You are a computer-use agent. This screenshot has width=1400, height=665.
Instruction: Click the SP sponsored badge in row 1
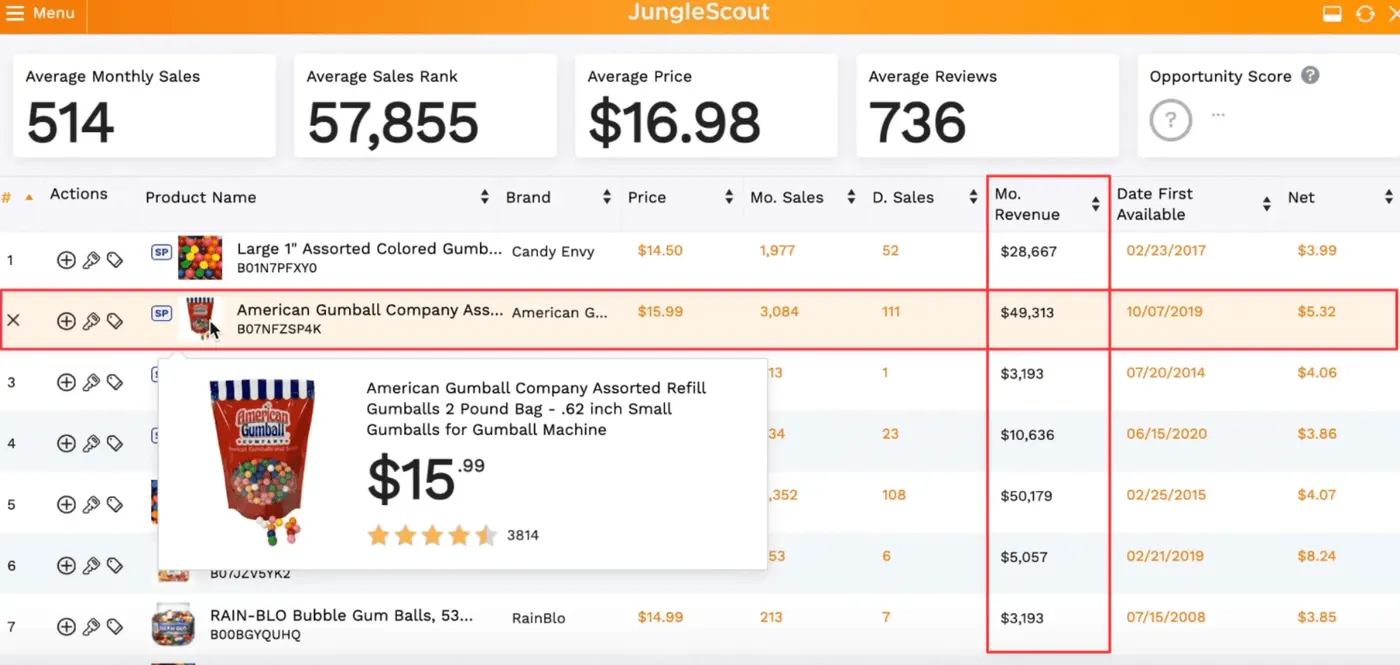pyautogui.click(x=161, y=252)
